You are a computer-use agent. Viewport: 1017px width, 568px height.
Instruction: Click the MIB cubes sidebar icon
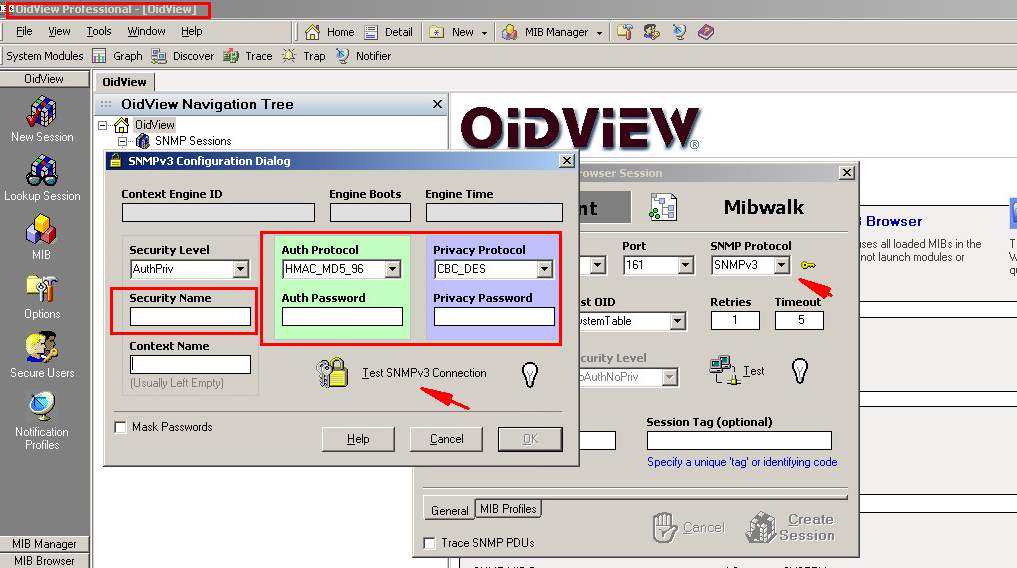pos(42,231)
